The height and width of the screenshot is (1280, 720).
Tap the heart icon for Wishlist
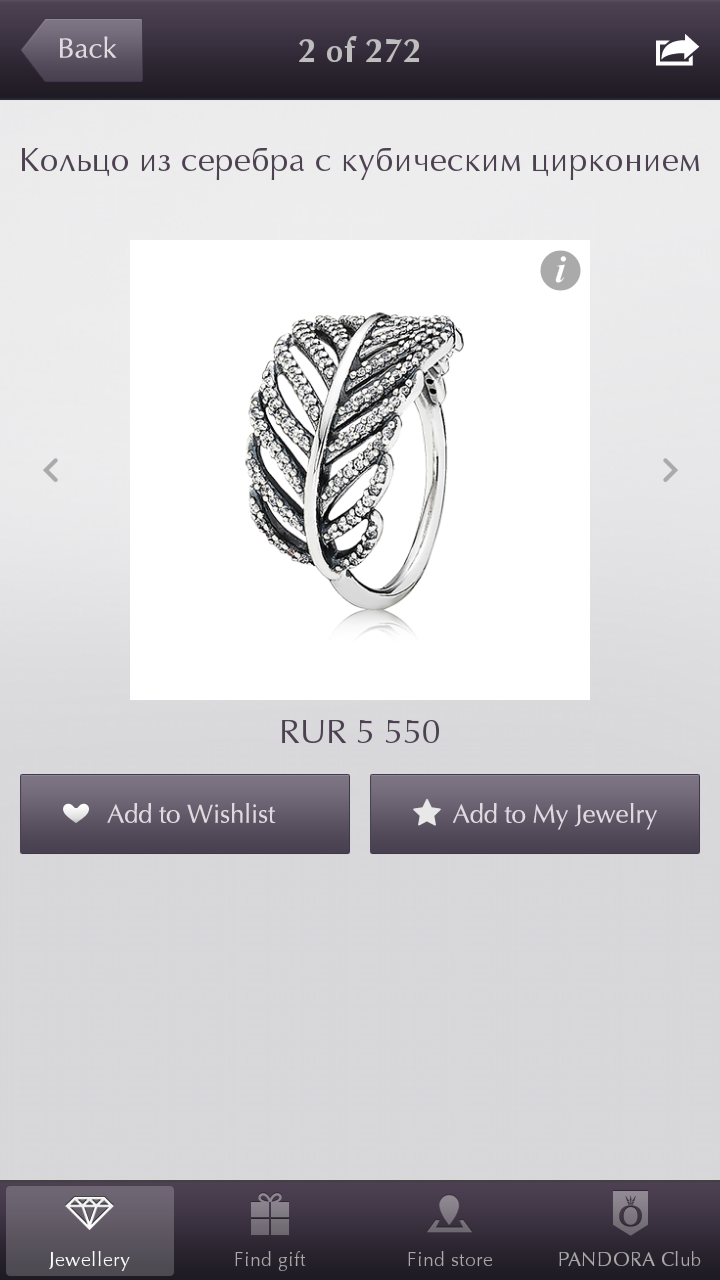coord(77,813)
